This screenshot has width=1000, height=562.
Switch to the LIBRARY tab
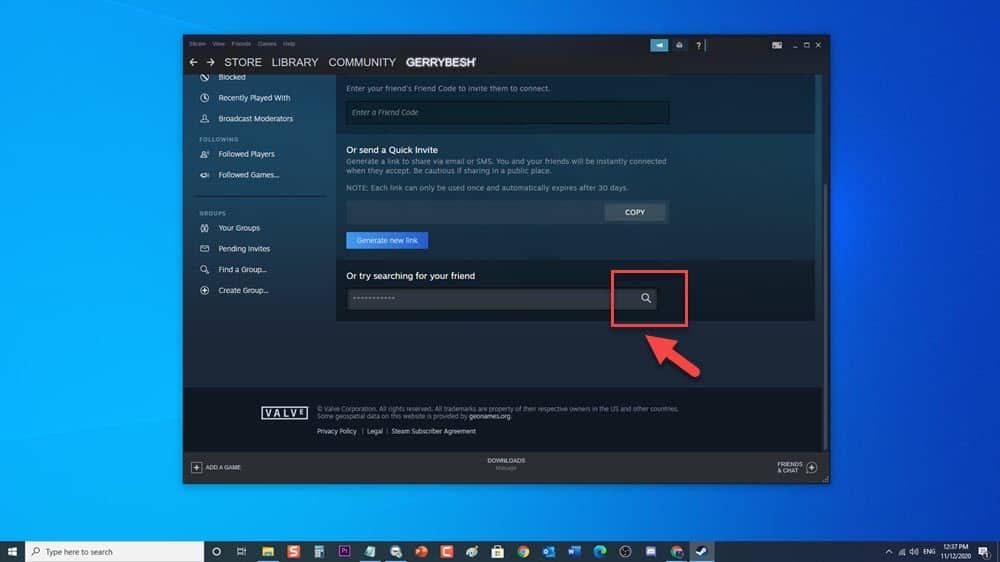click(295, 63)
